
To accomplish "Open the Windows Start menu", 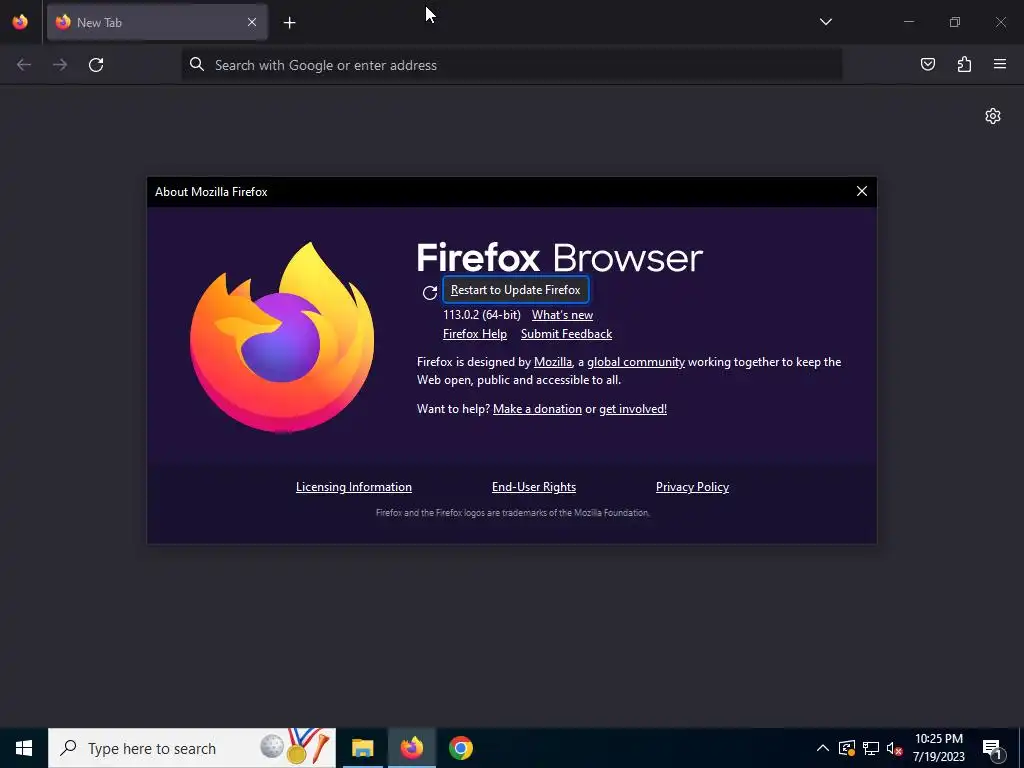I will click(24, 748).
